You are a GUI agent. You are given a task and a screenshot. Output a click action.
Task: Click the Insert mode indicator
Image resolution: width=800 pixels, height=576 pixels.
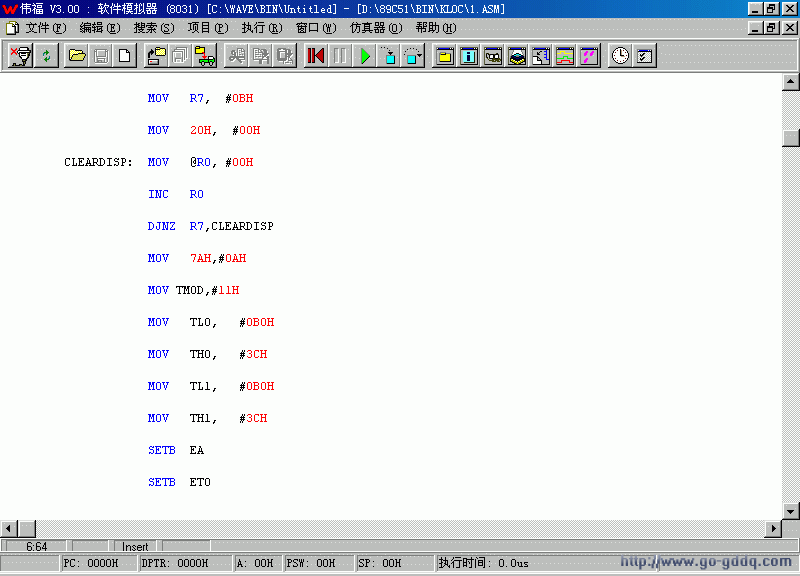(135, 547)
